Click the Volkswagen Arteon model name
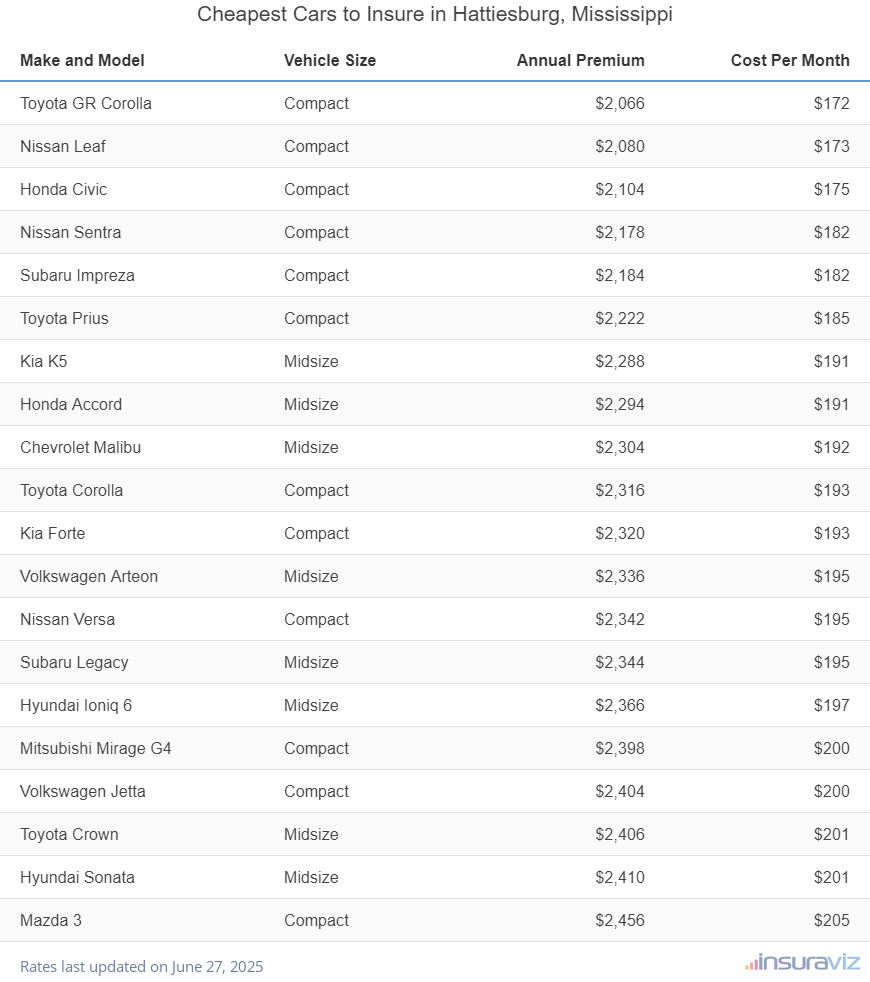 (x=89, y=576)
